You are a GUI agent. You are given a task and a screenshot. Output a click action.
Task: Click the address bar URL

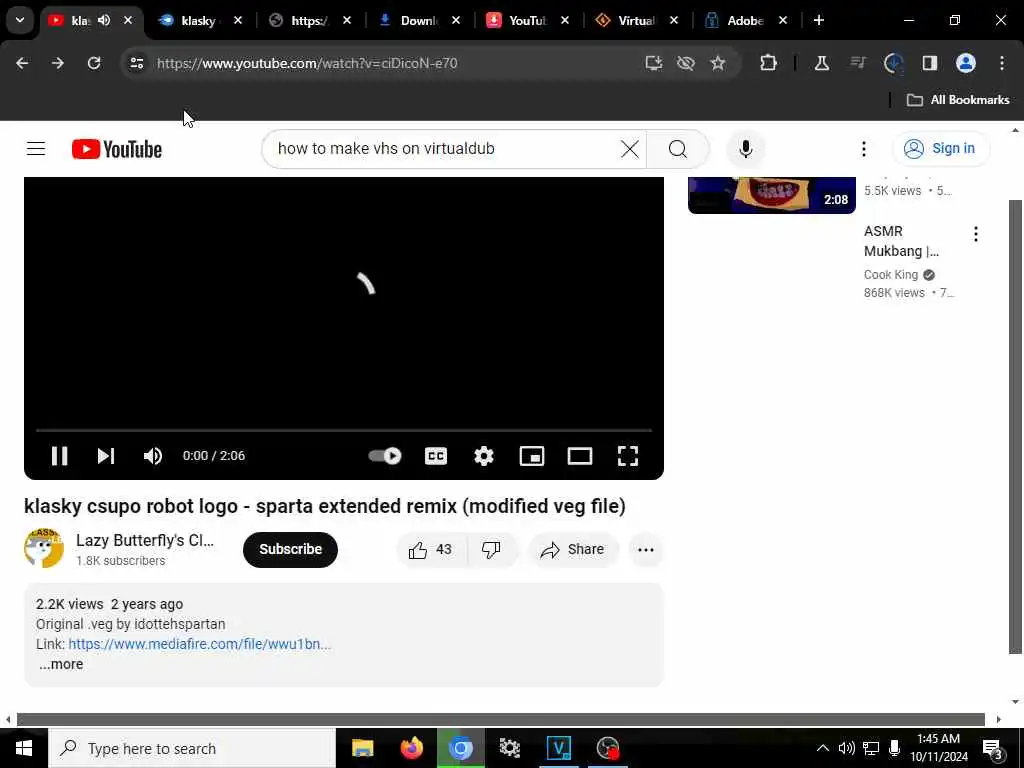coord(307,63)
